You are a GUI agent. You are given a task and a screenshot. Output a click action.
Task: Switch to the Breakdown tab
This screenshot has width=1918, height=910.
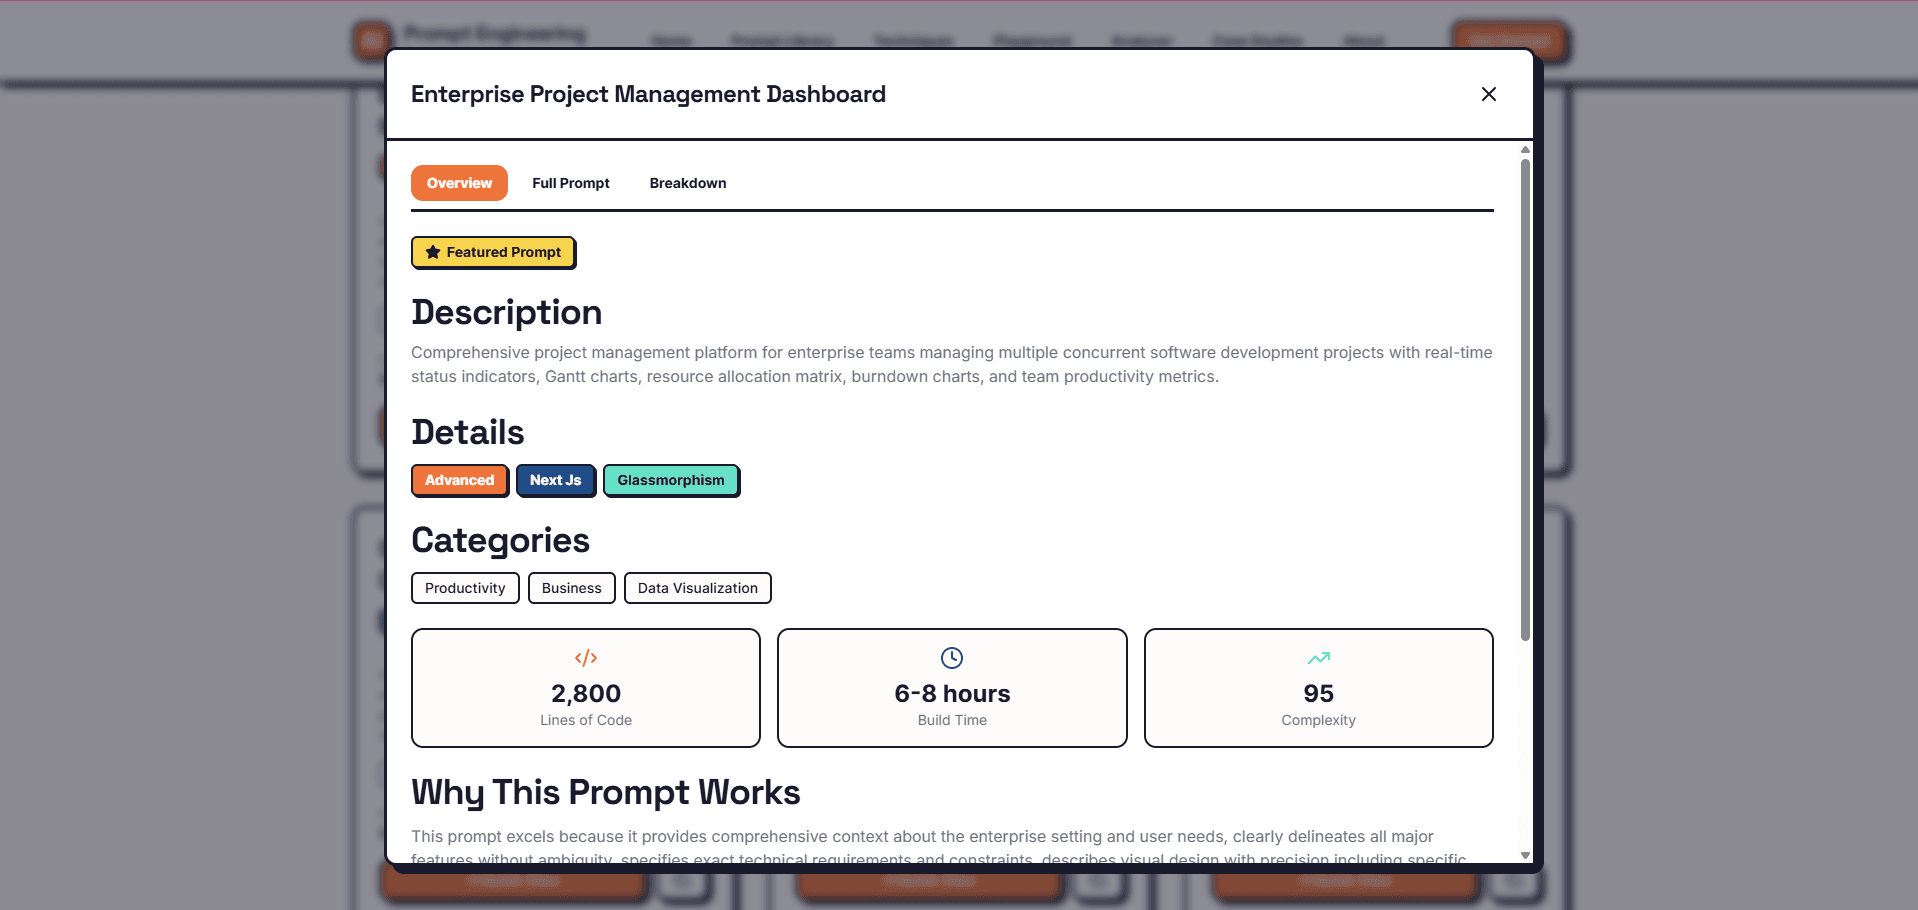pyautogui.click(x=687, y=183)
